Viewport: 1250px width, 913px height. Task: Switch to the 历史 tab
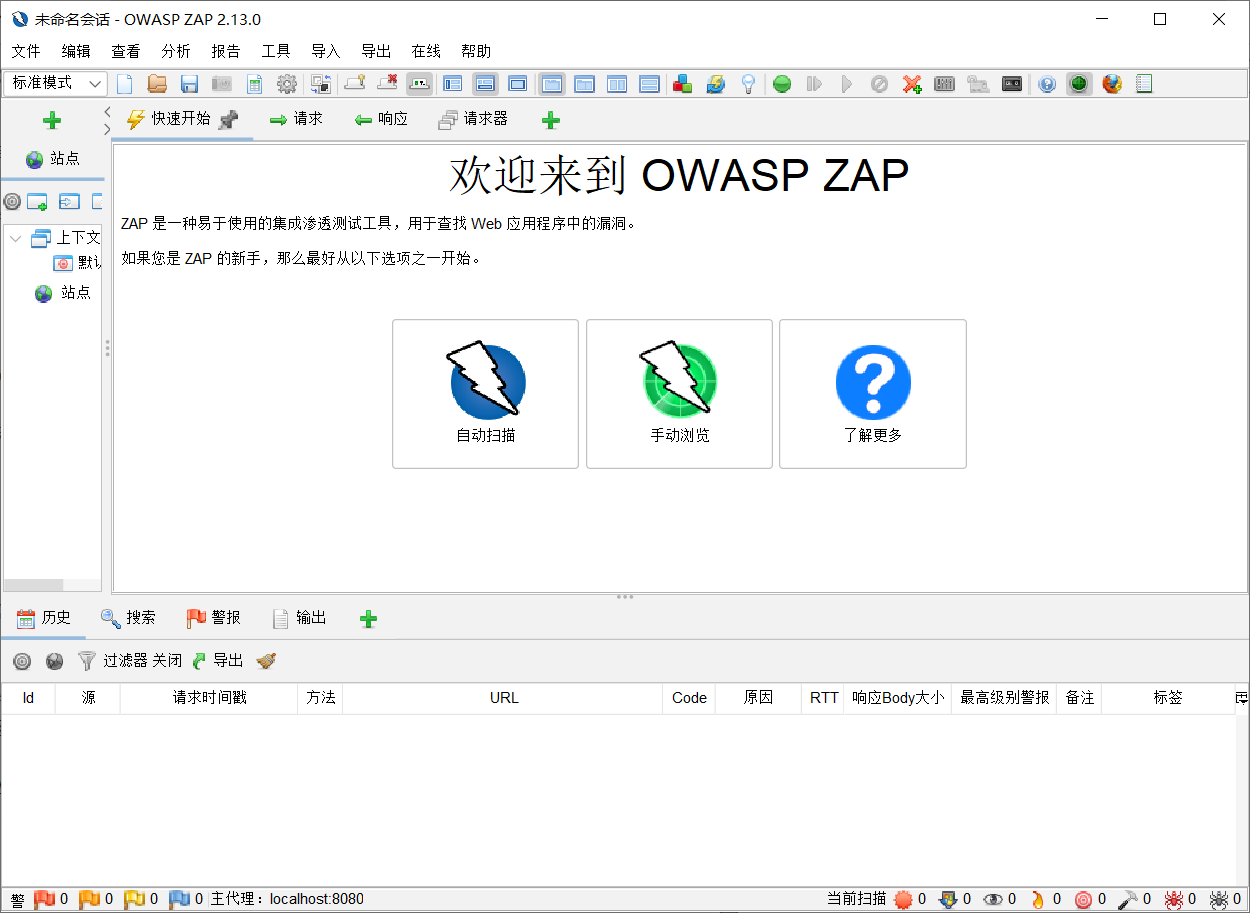(x=44, y=618)
